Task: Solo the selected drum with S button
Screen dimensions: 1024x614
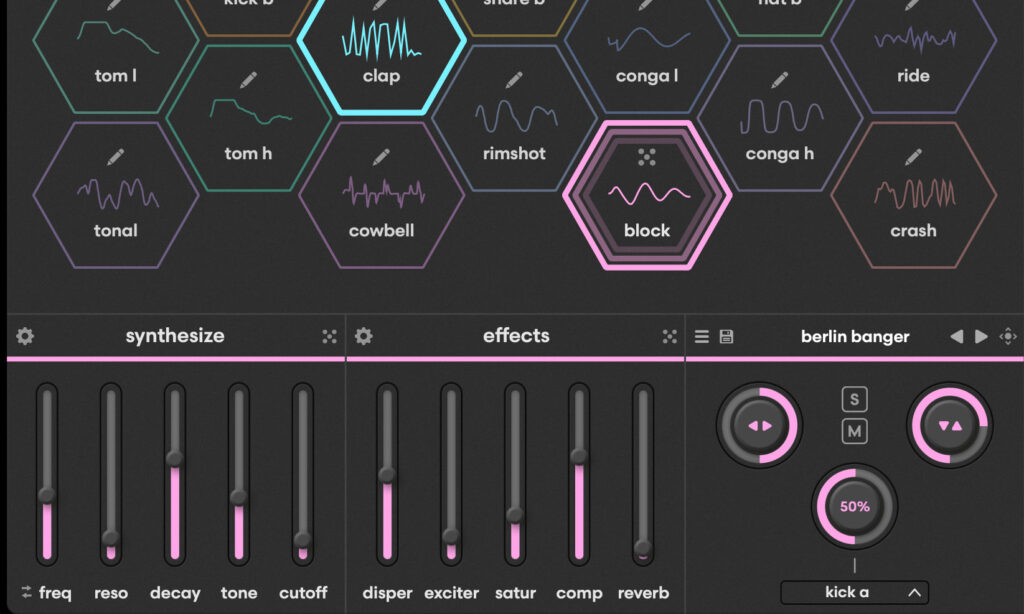Action: 854,400
